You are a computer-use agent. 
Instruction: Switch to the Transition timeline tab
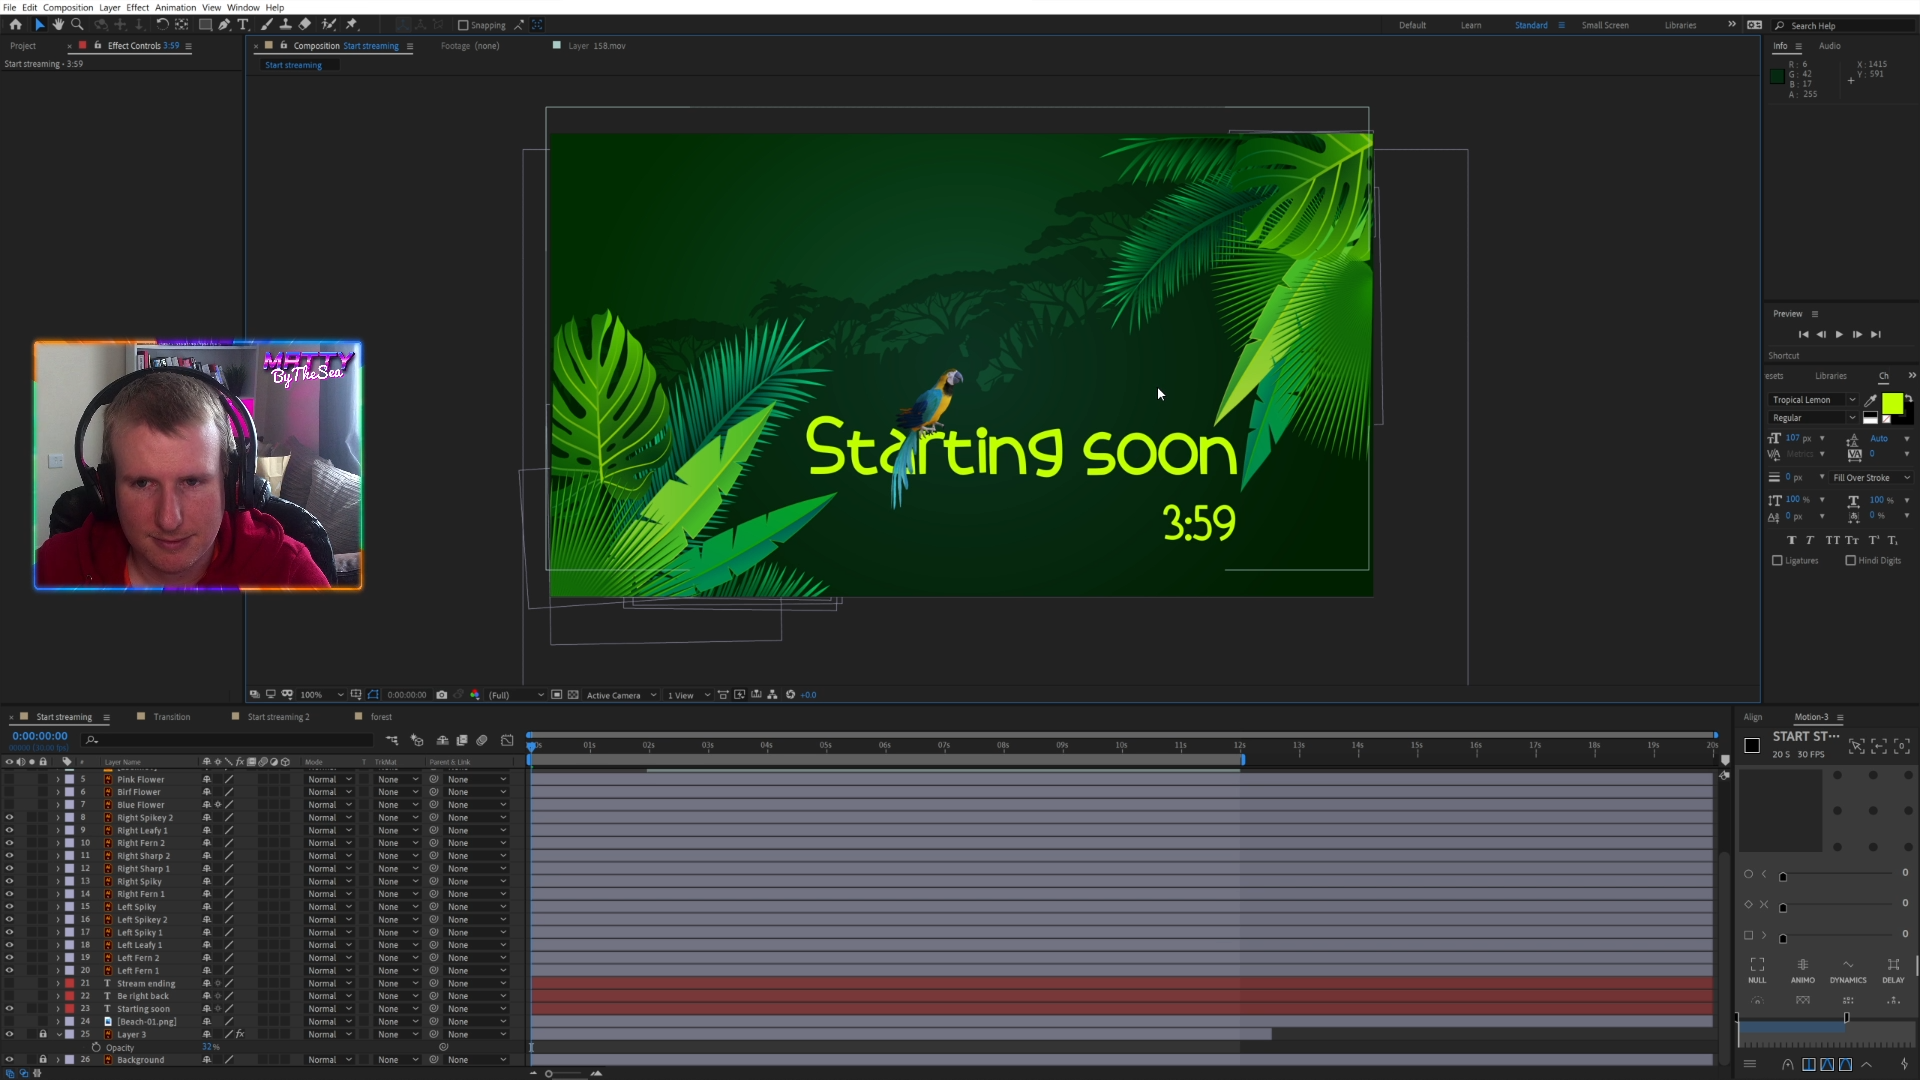tap(171, 717)
